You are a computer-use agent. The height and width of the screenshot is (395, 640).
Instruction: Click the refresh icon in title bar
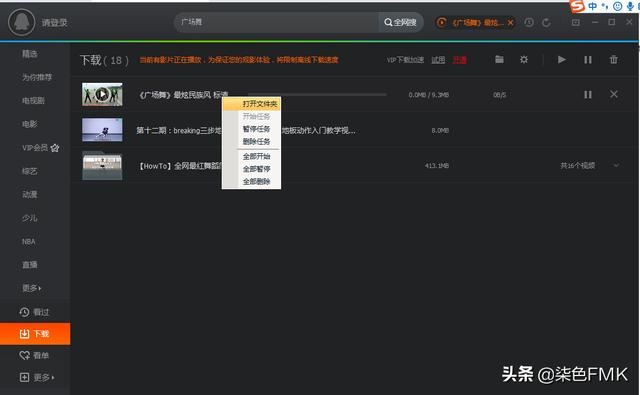point(546,22)
